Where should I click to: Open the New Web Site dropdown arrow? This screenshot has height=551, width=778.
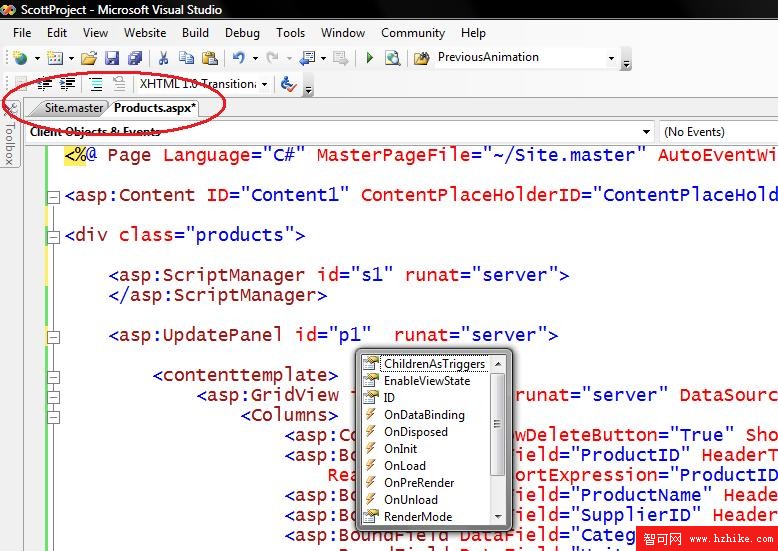click(x=37, y=59)
